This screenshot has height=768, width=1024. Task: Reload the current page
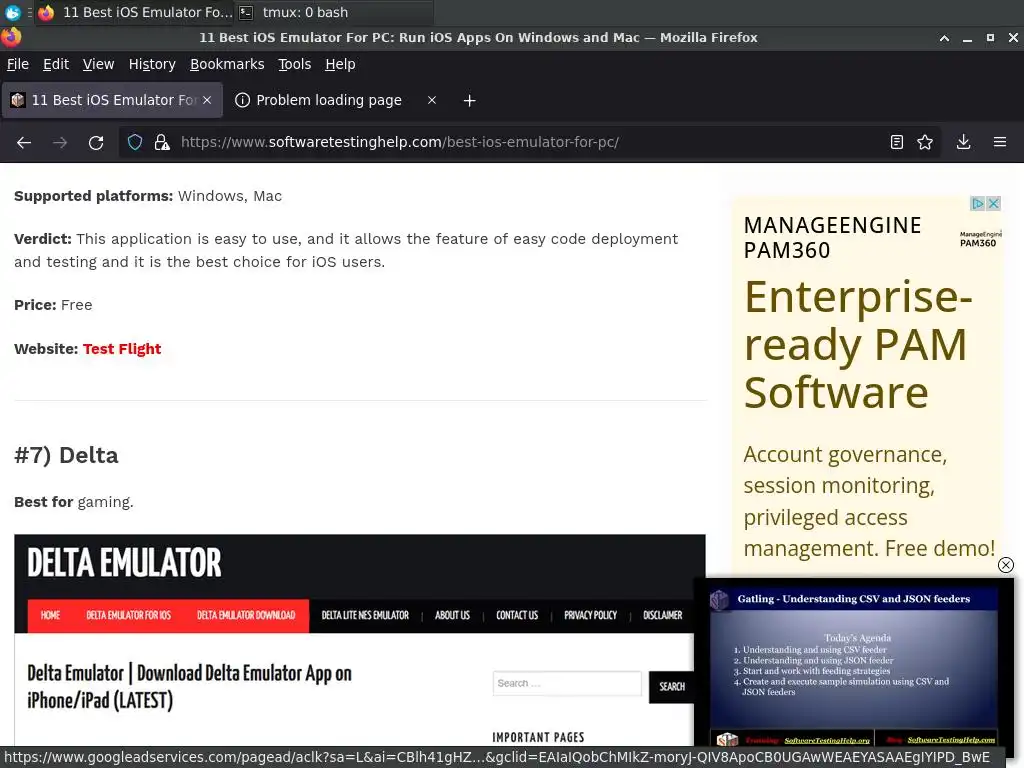tap(96, 142)
